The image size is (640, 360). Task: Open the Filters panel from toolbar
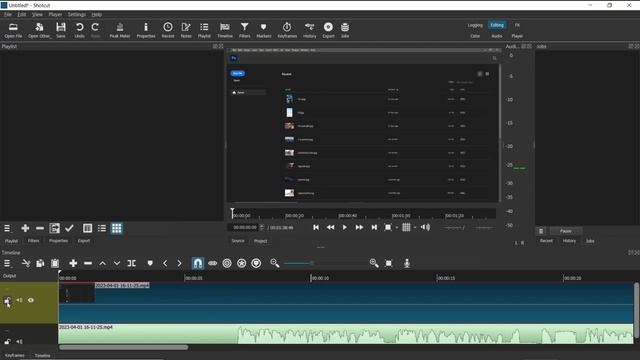coord(244,30)
